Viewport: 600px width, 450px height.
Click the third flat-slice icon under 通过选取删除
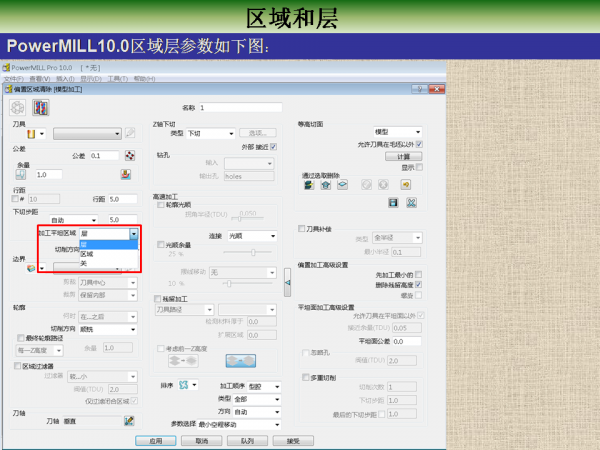pyautogui.click(x=342, y=185)
